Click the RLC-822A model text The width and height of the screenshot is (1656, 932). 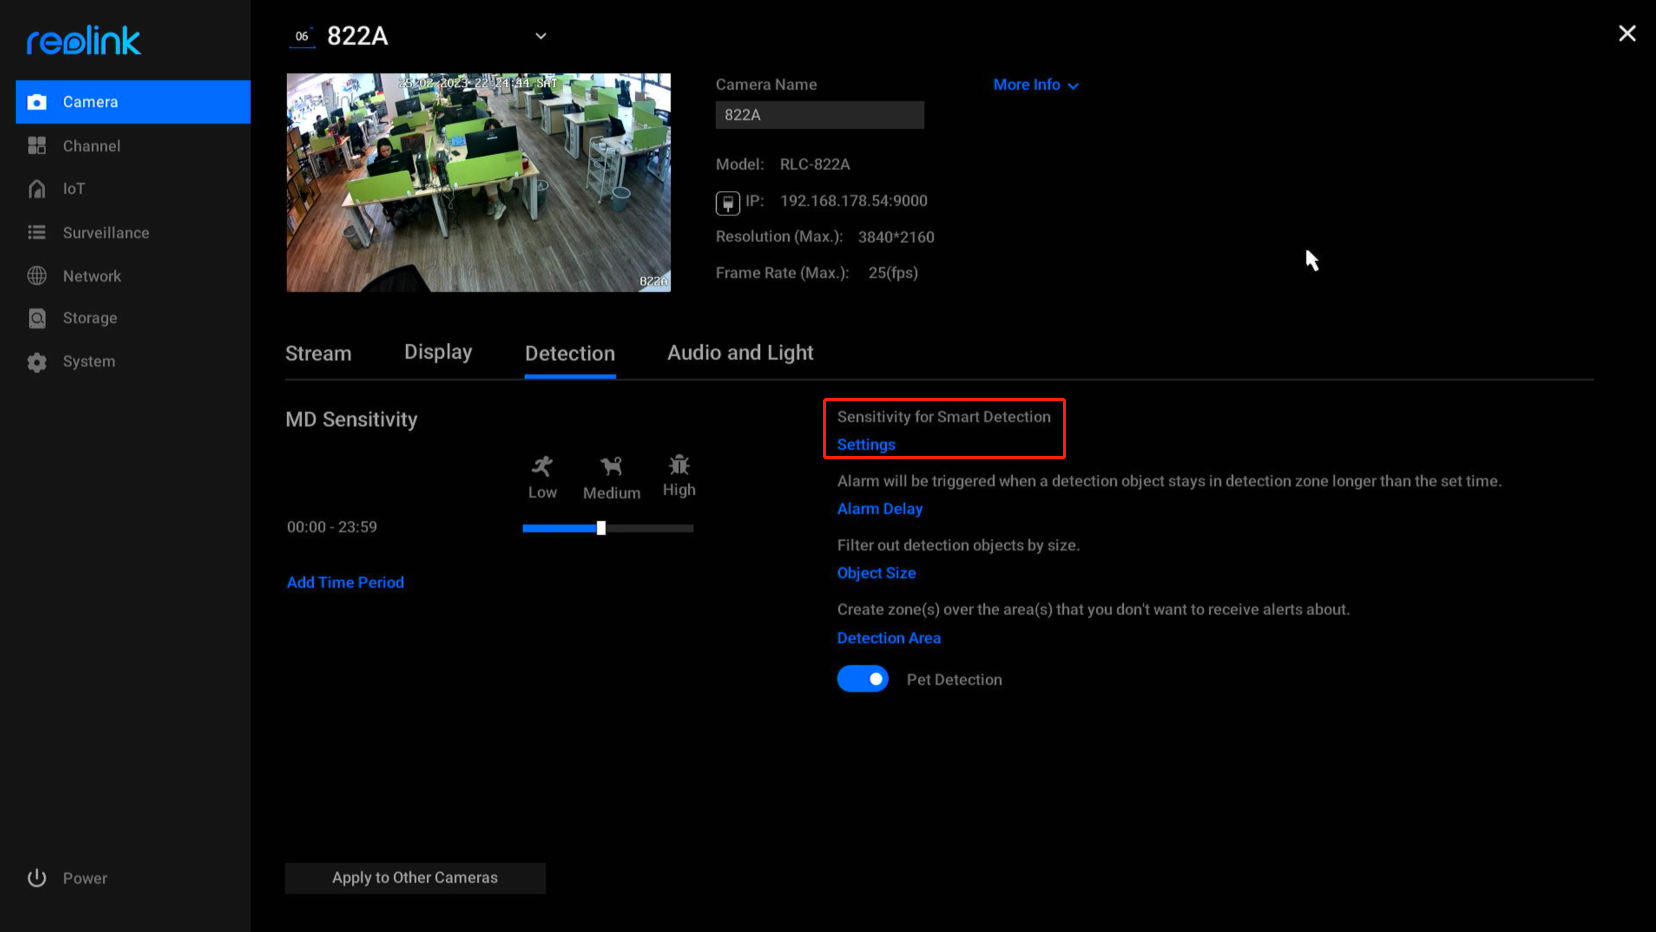815,164
